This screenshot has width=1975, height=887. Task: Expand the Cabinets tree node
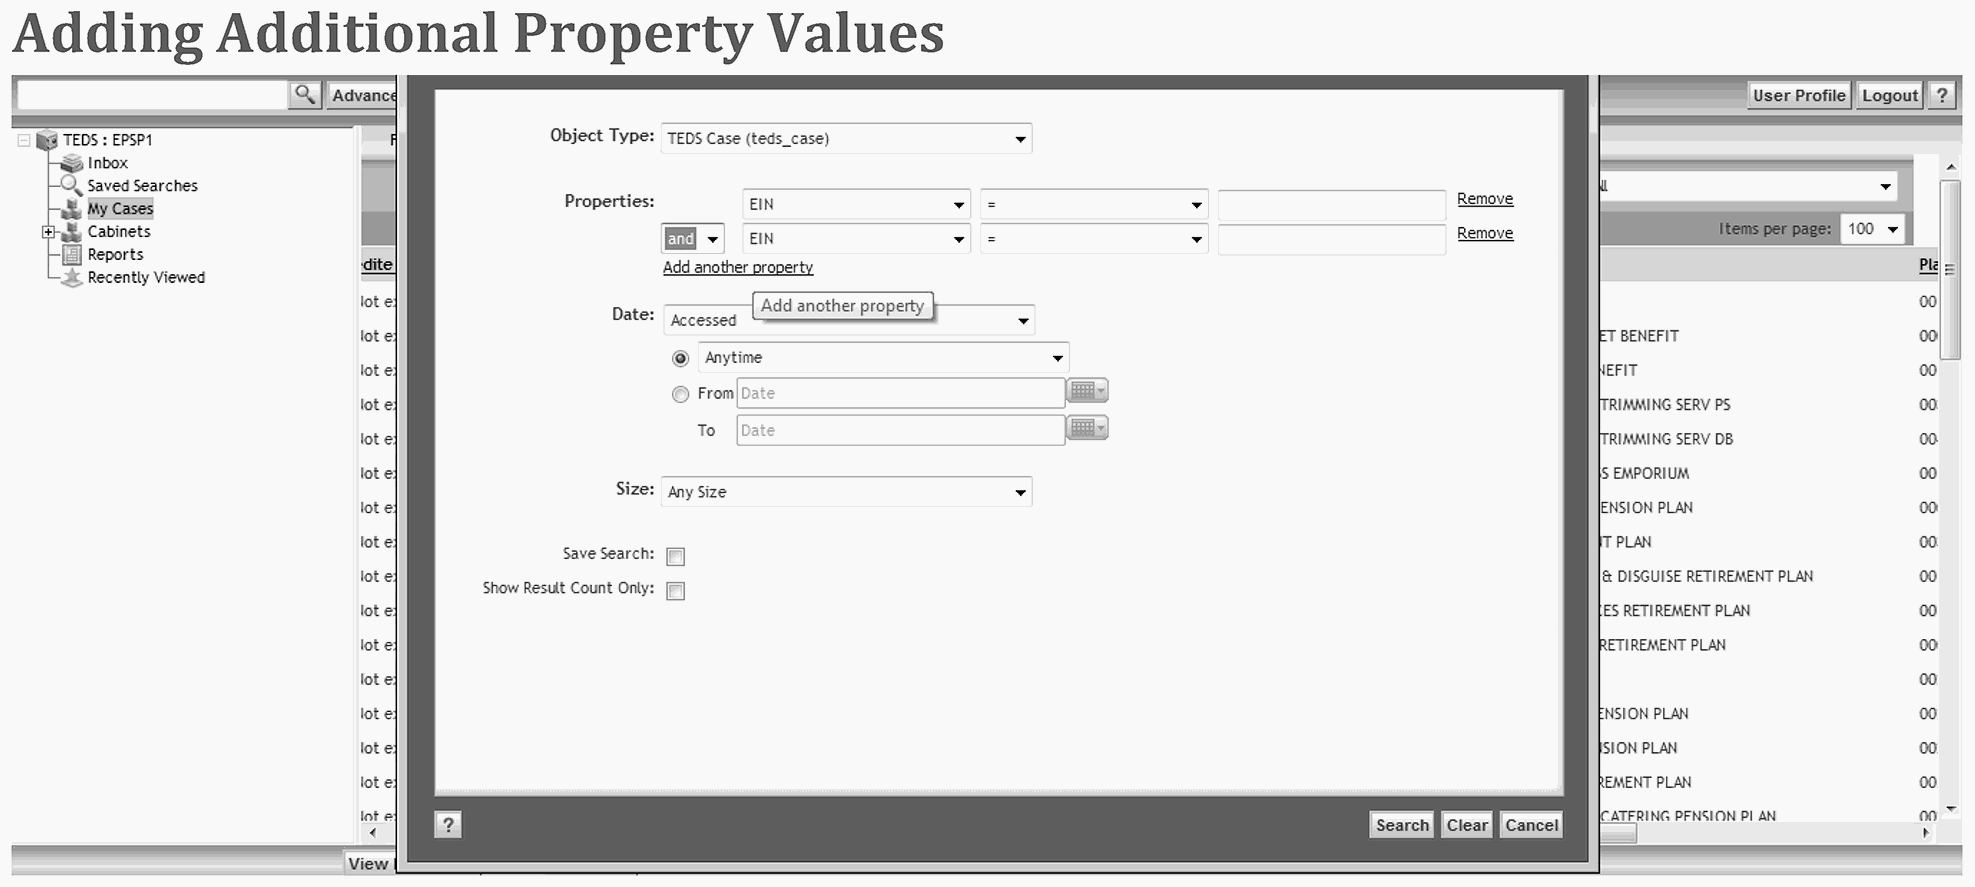point(48,232)
